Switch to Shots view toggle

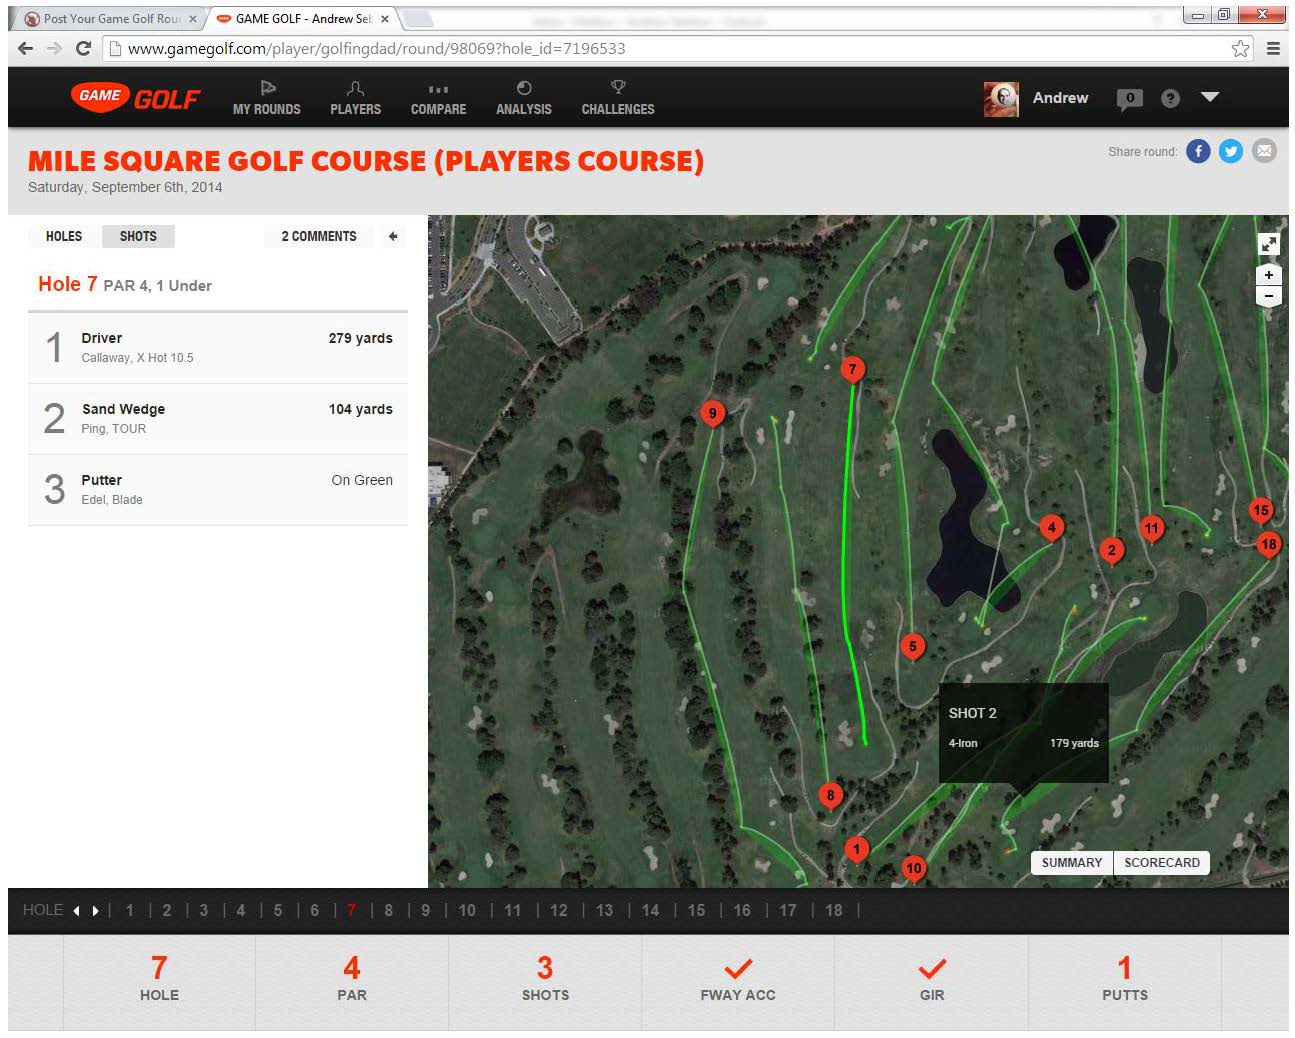tap(138, 236)
